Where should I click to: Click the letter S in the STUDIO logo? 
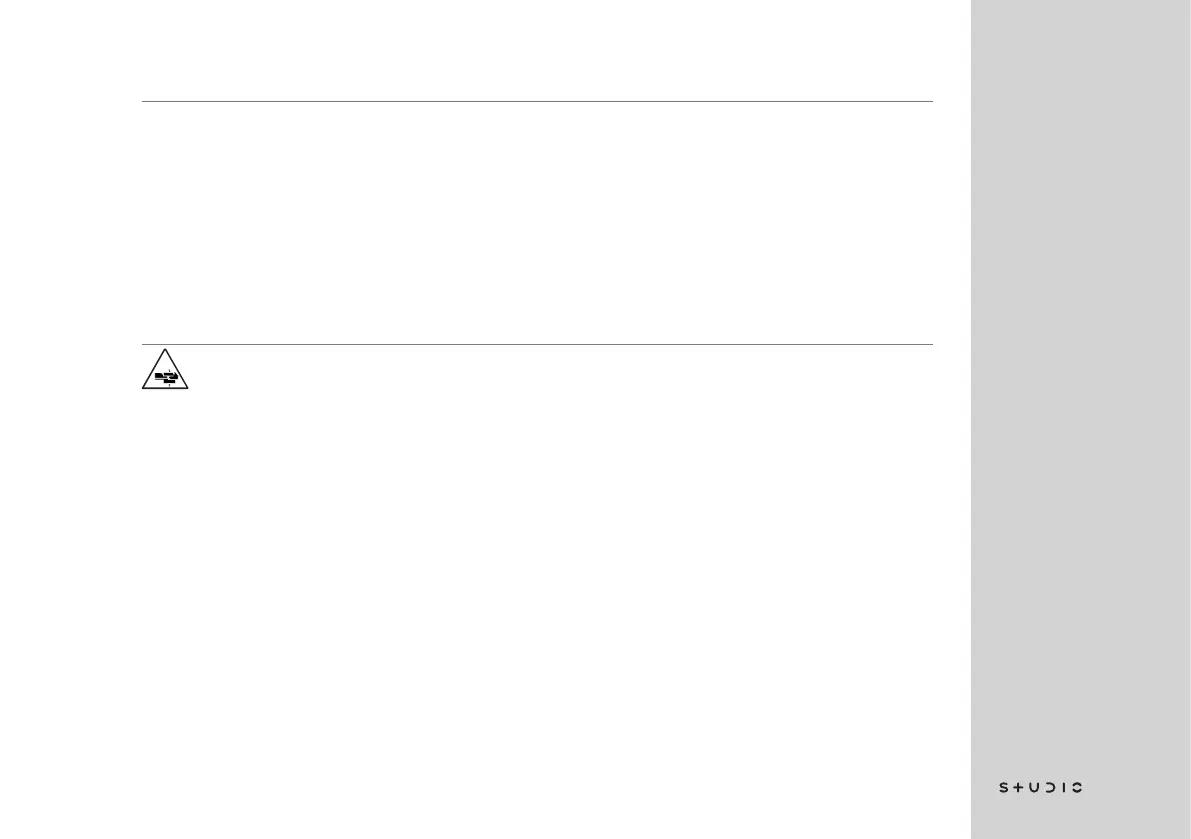coord(1005,788)
